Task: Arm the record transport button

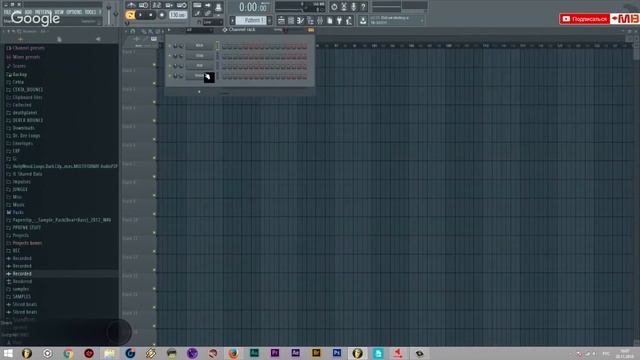Action: (x=162, y=15)
